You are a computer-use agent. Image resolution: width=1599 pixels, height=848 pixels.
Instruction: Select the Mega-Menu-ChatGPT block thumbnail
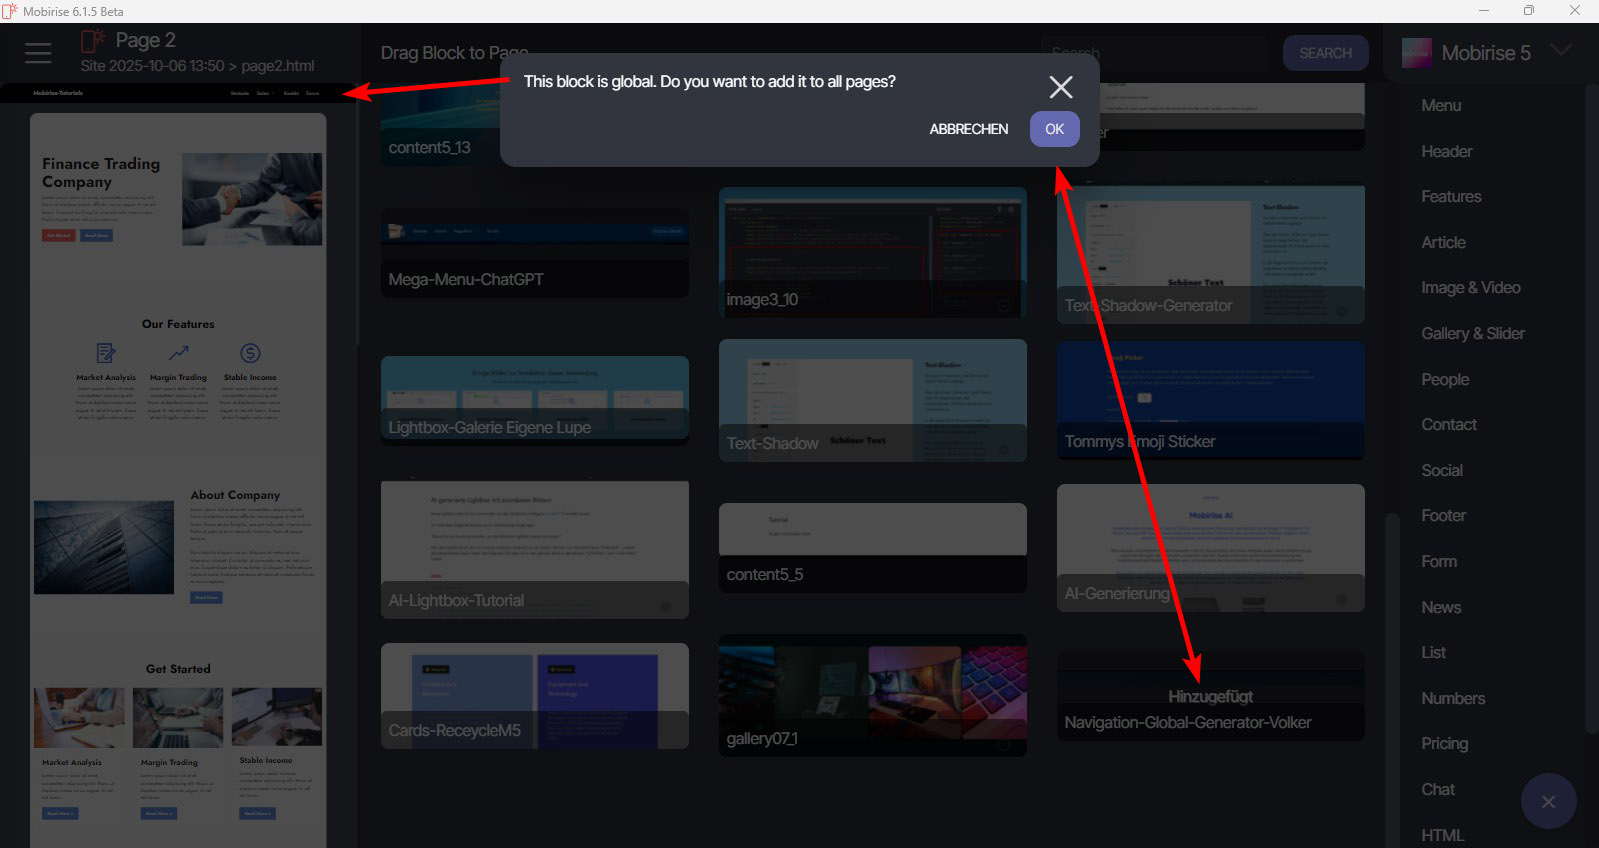(534, 252)
